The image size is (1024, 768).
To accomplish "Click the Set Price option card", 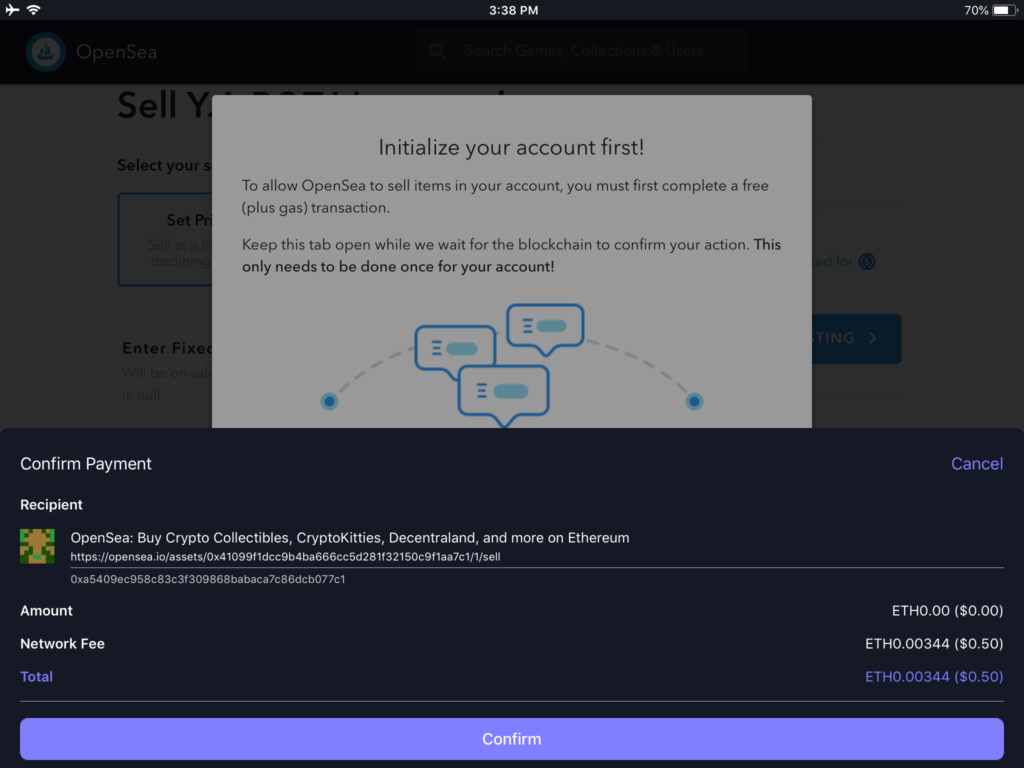I will click(x=166, y=239).
